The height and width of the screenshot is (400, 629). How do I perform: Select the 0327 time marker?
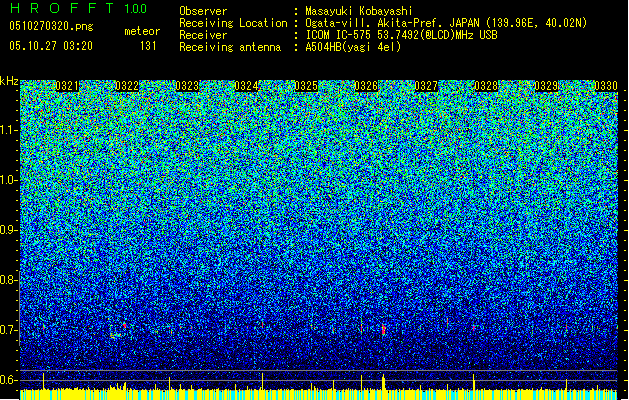coord(426,86)
